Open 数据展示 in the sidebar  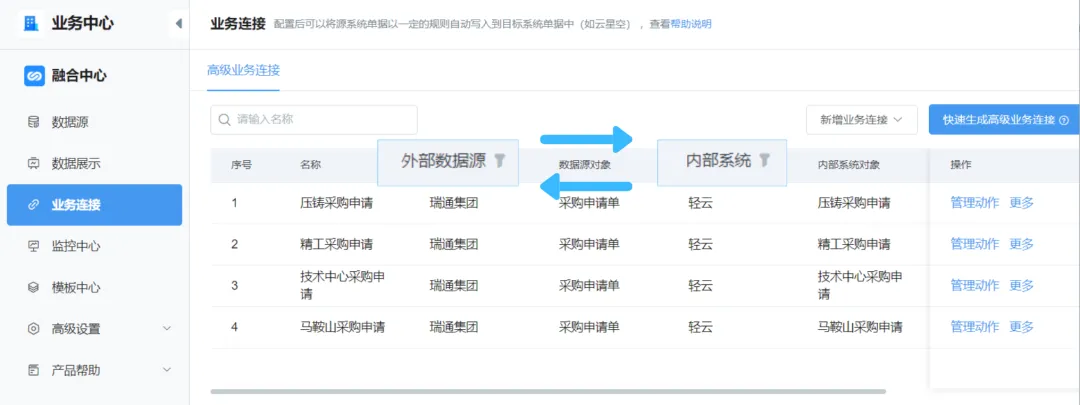pyautogui.click(x=76, y=163)
